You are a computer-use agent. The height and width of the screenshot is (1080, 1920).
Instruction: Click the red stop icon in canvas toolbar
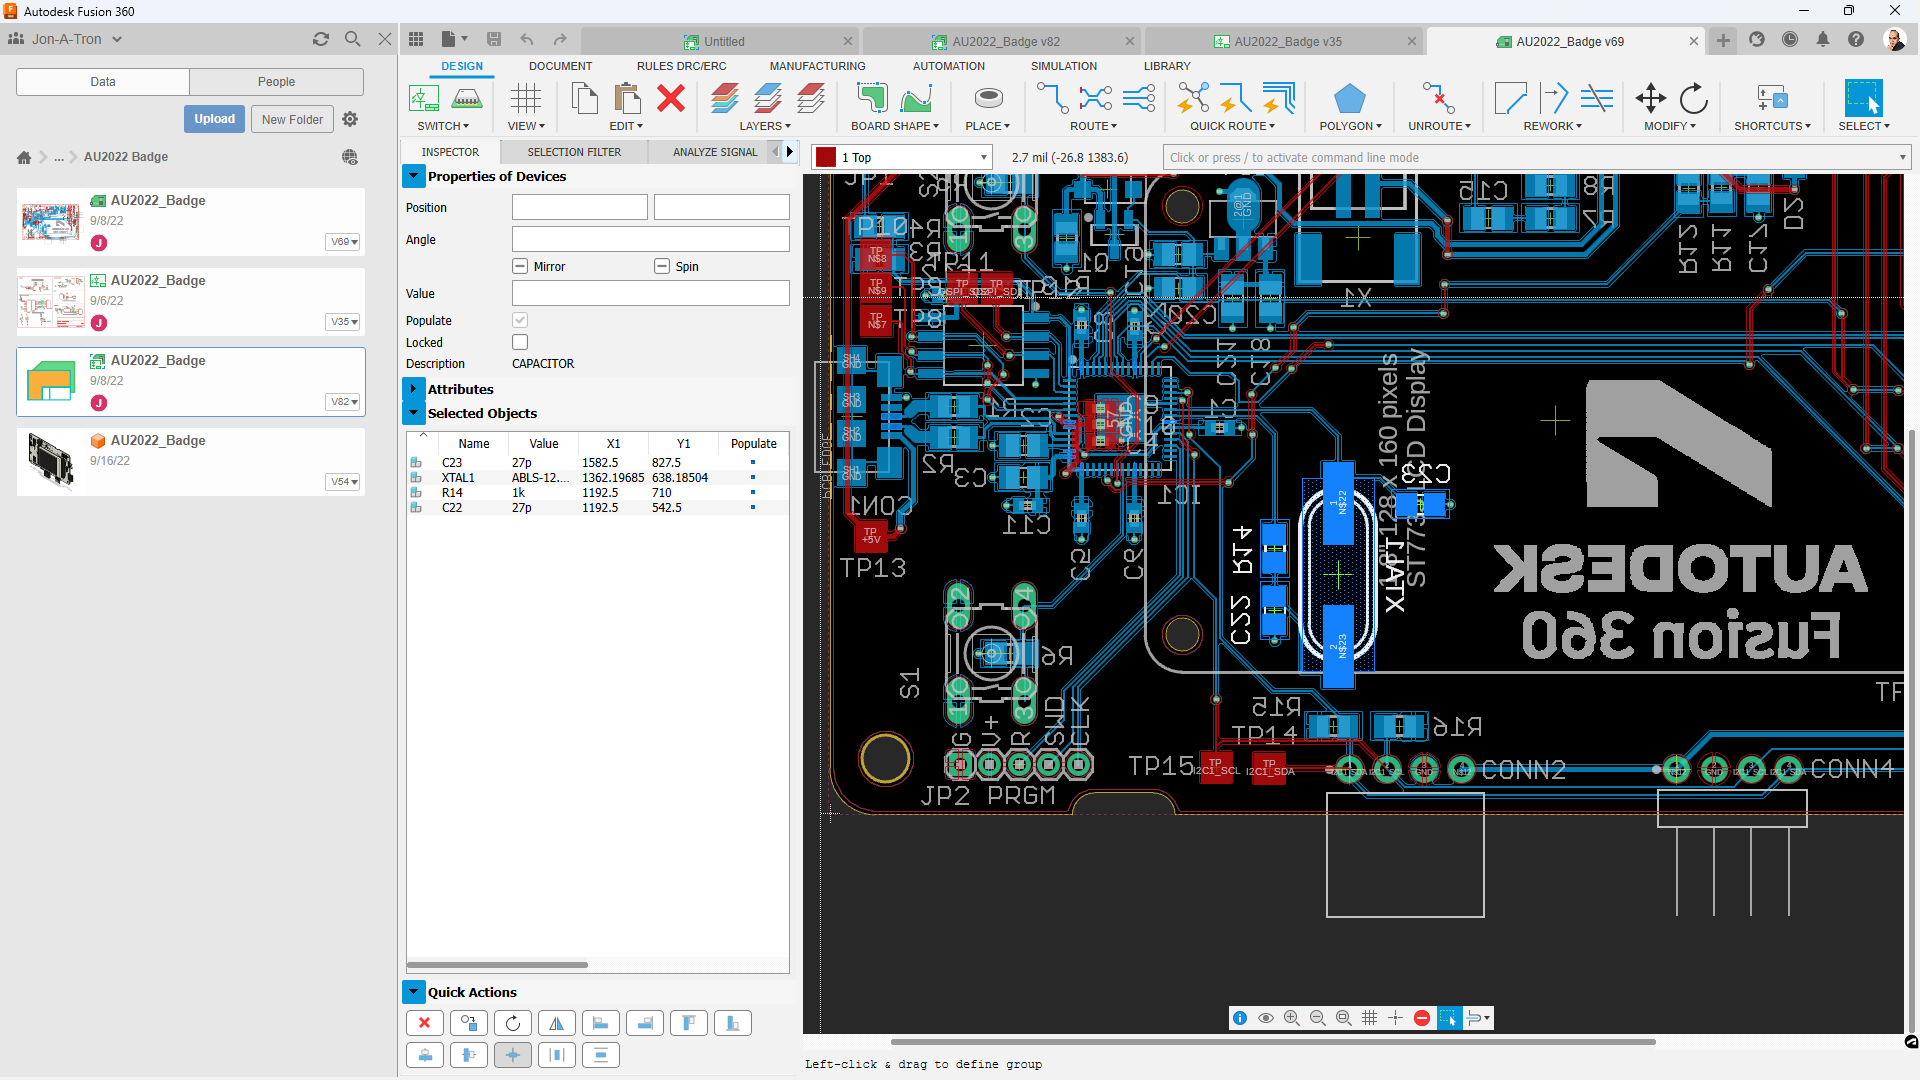[x=1422, y=1018]
